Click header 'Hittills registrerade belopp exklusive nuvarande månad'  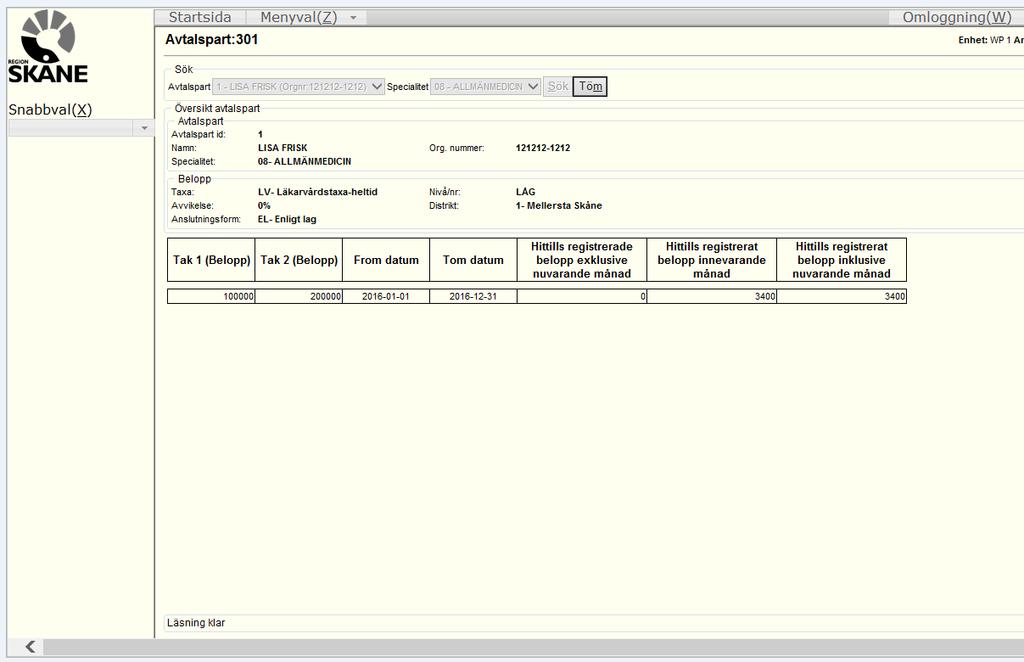(582, 260)
